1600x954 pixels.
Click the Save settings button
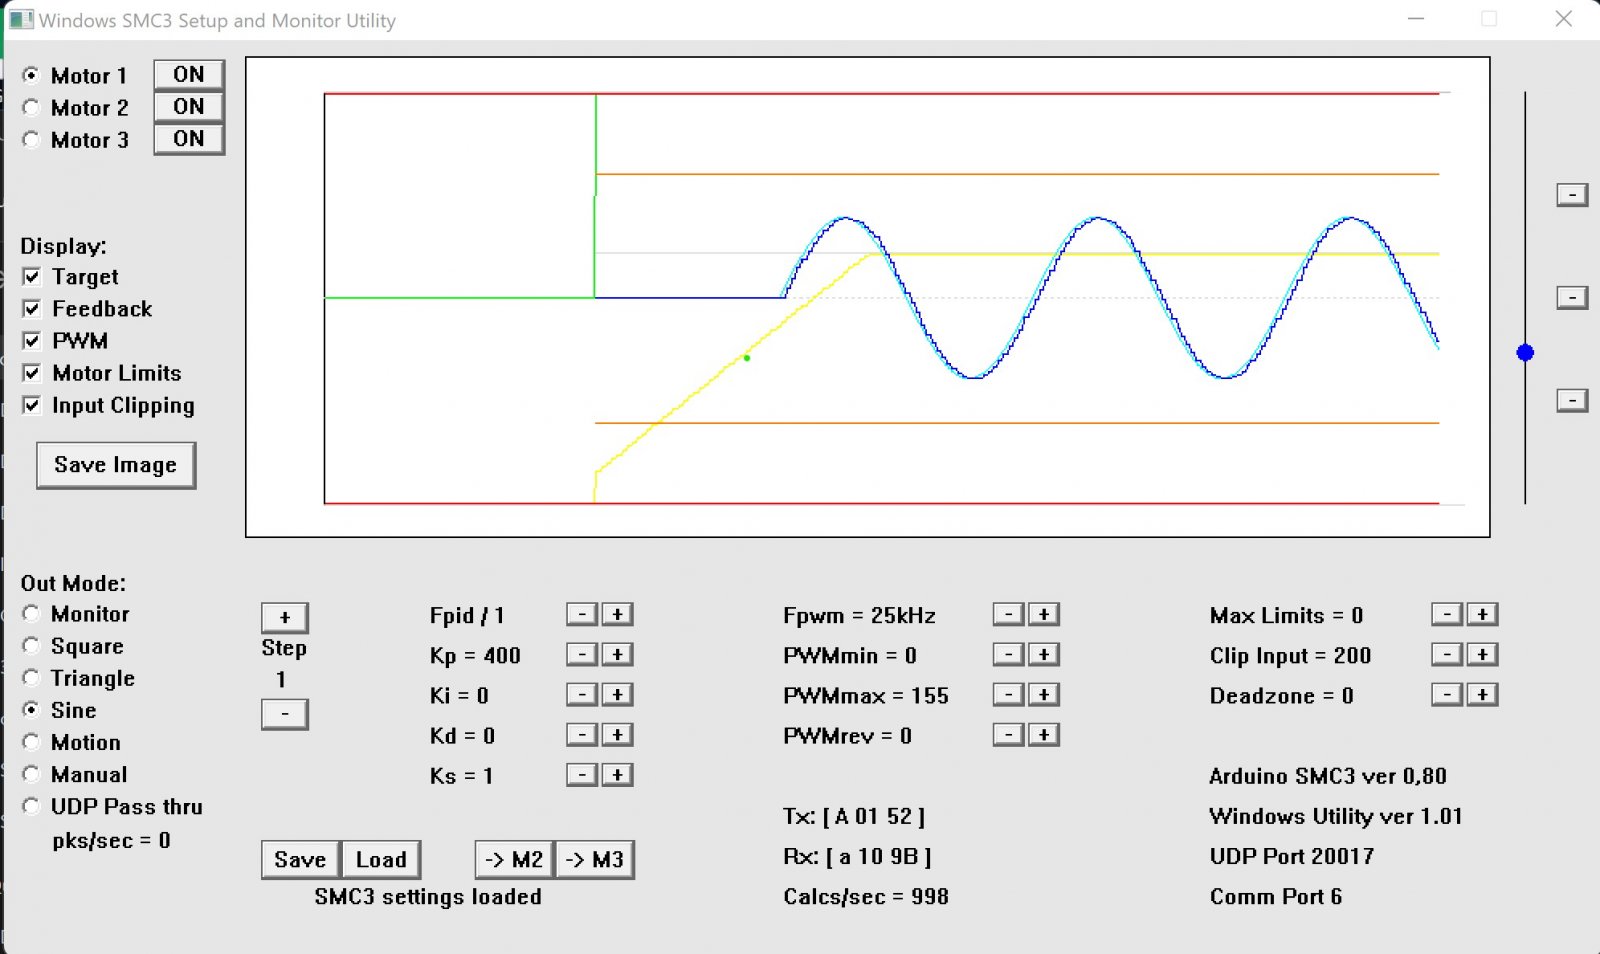pyautogui.click(x=300, y=860)
